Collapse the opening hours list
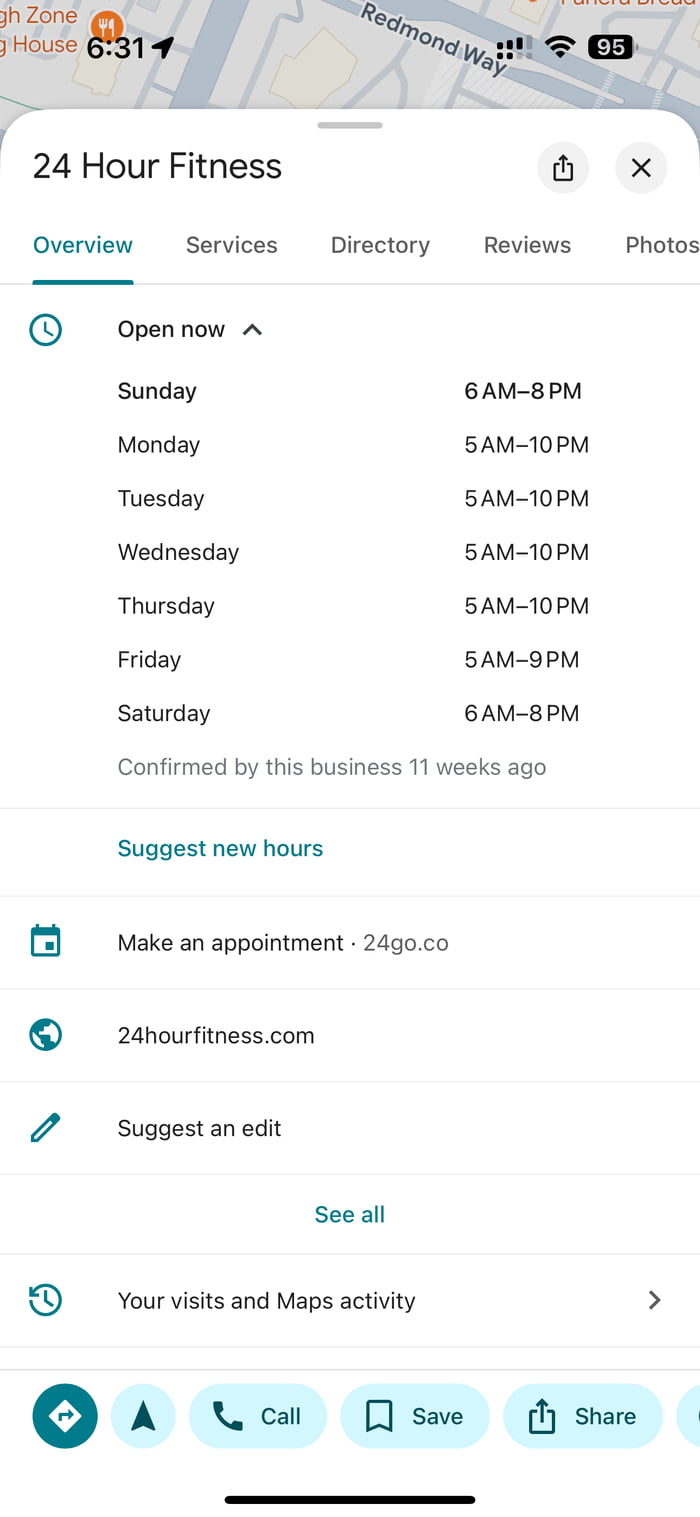This screenshot has height=1517, width=700. (x=252, y=329)
